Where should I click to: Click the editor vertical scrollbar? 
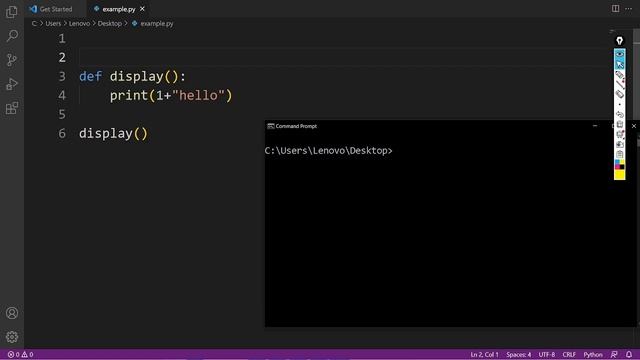636,73
